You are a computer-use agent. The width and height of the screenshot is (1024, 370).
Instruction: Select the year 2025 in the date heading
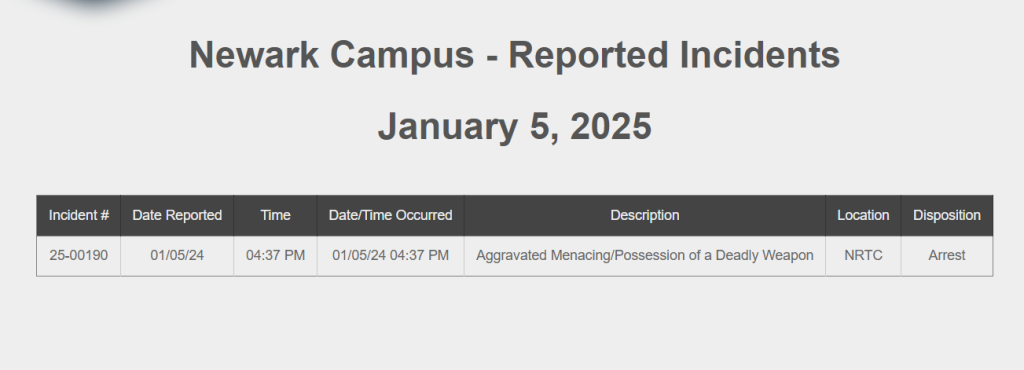click(x=611, y=126)
